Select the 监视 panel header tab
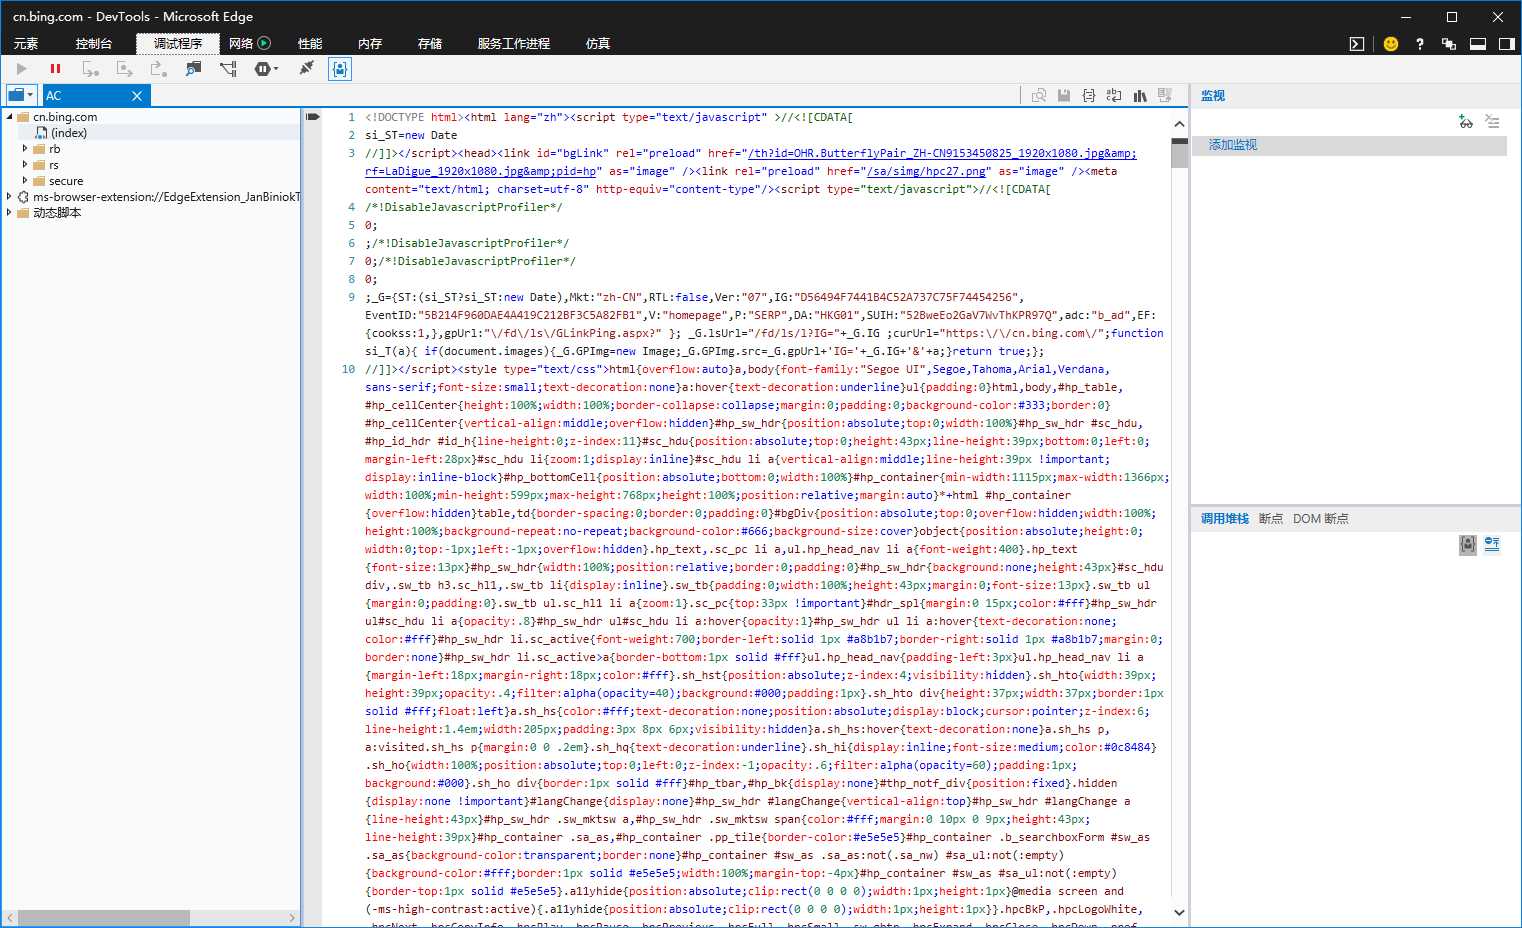This screenshot has height=928, width=1522. pyautogui.click(x=1213, y=96)
